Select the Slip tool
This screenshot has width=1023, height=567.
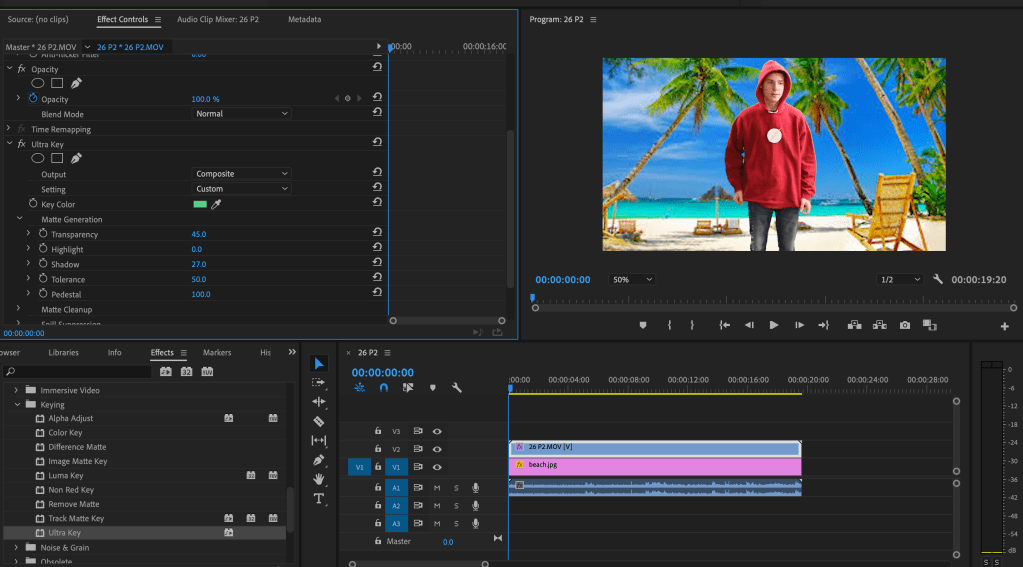[318, 440]
